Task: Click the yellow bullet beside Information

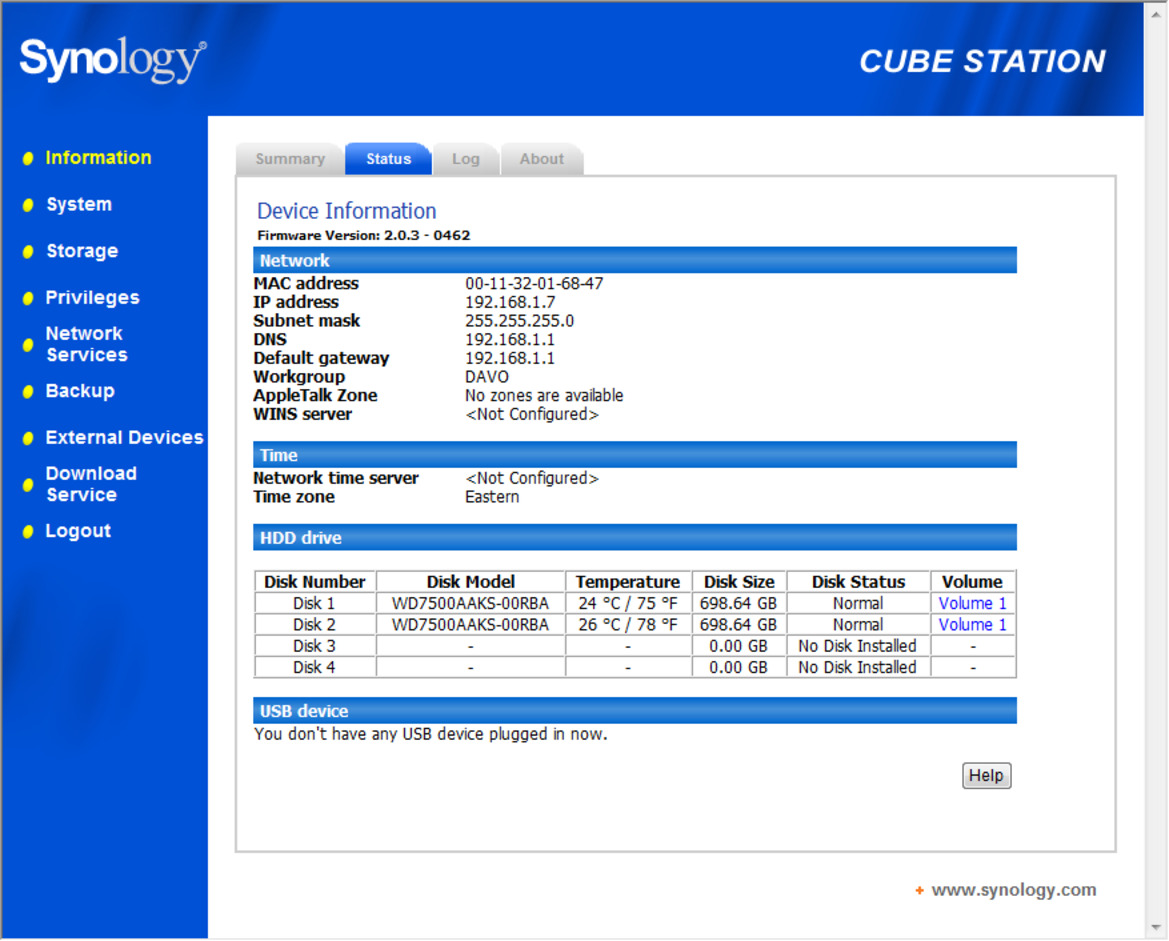Action: click(28, 159)
